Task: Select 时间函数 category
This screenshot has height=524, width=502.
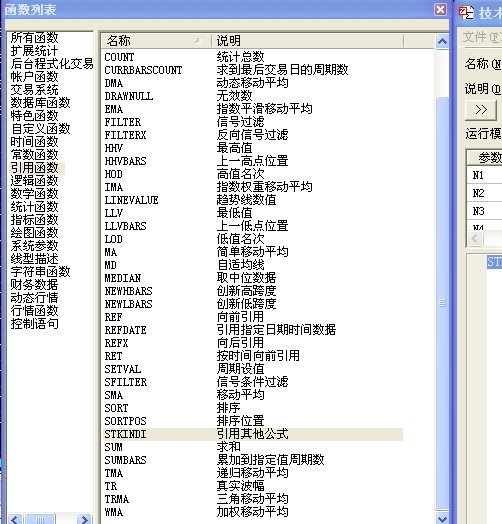Action: (34, 142)
